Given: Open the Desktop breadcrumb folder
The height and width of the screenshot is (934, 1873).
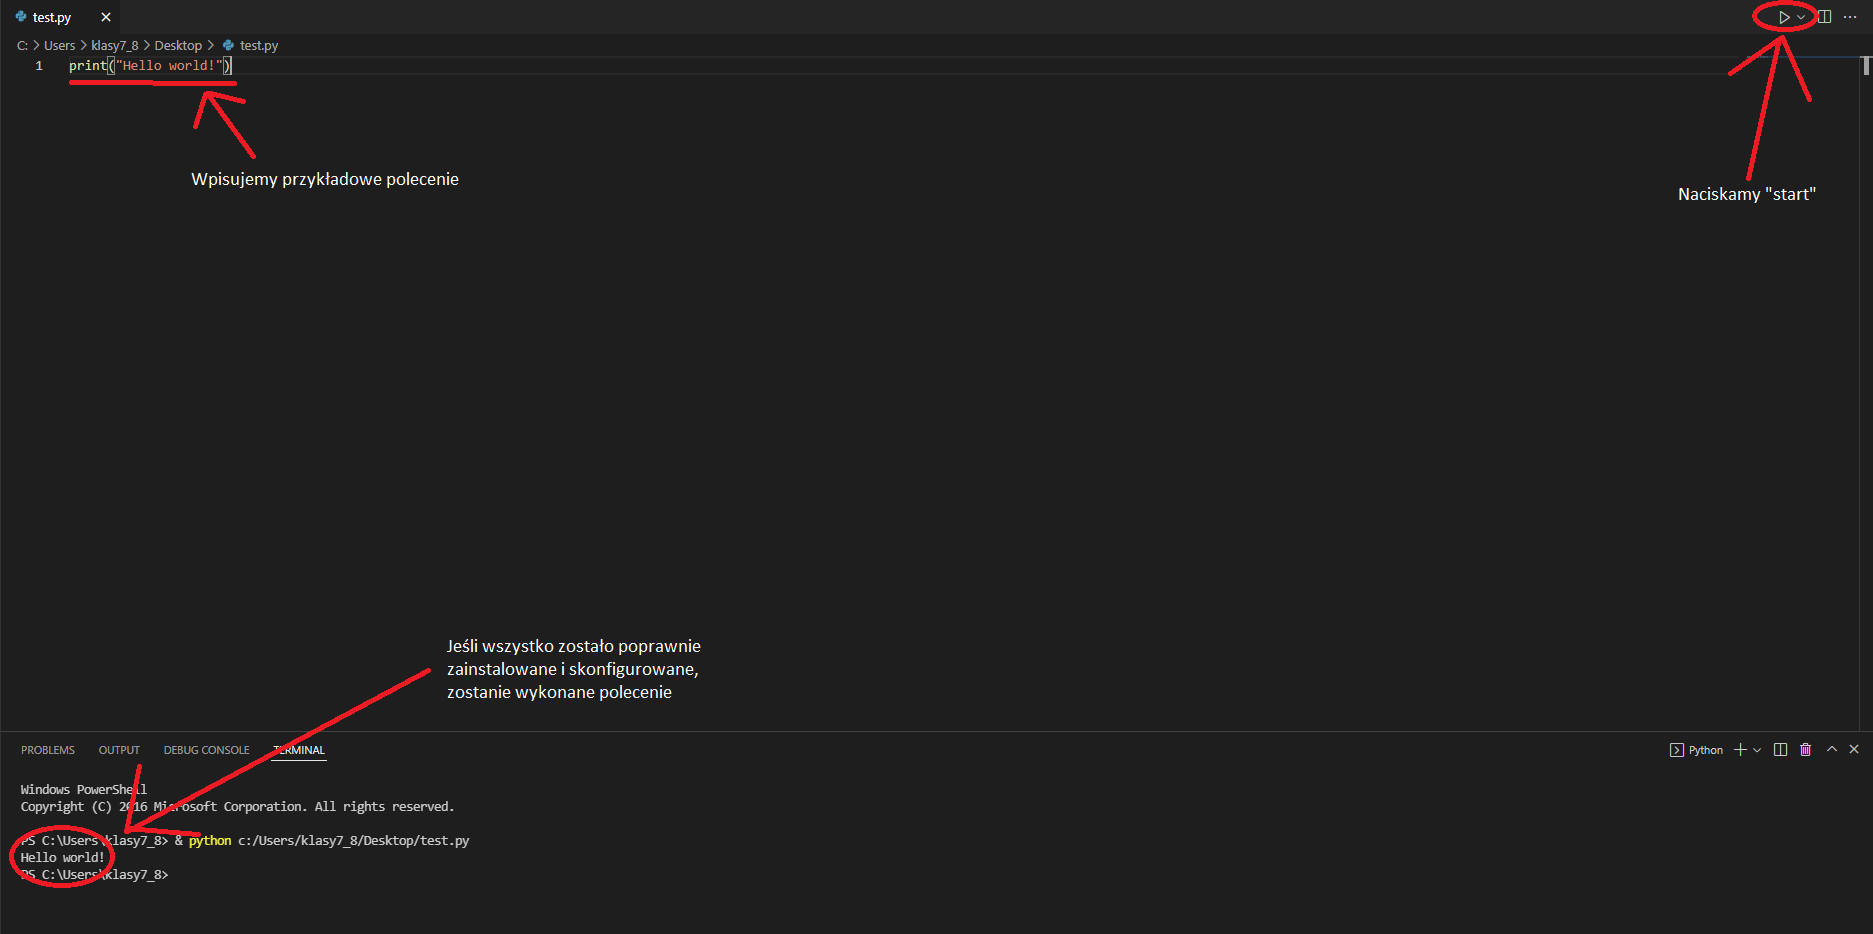Looking at the screenshot, I should tap(178, 45).
